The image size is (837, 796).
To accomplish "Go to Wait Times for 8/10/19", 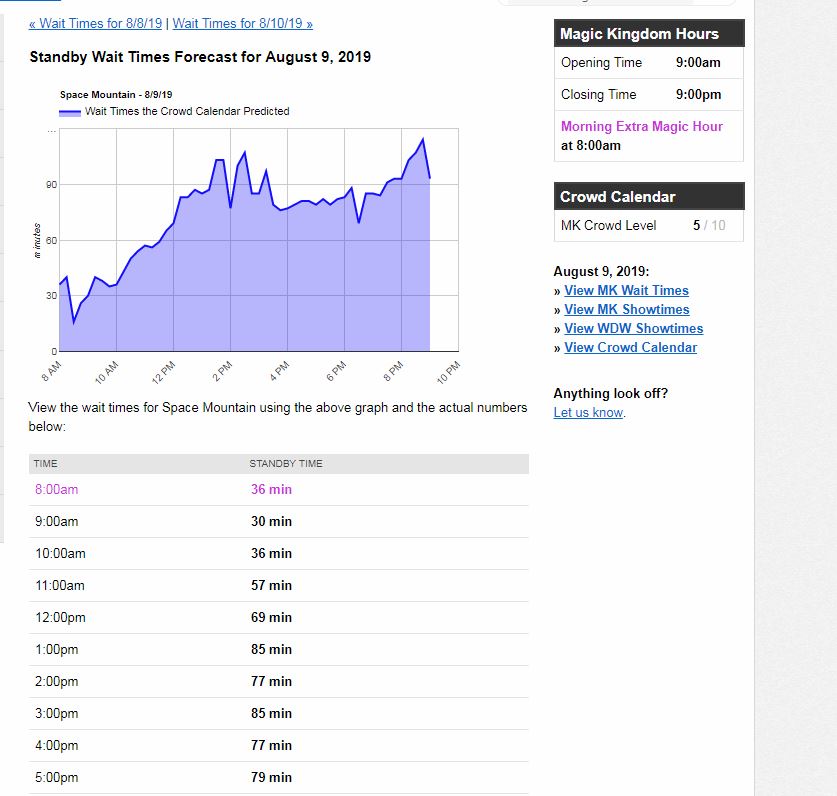I will (x=242, y=23).
